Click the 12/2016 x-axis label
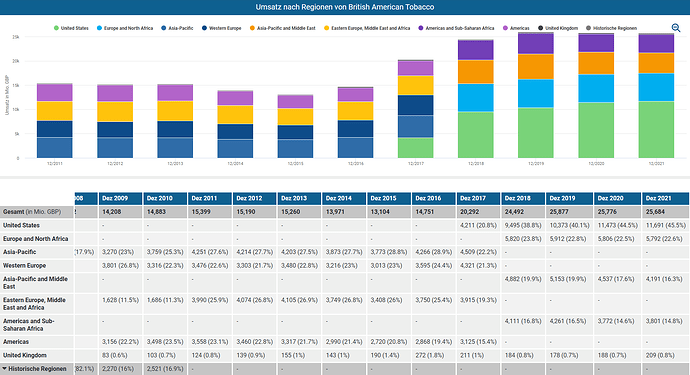This screenshot has height=375, width=690. [356, 163]
